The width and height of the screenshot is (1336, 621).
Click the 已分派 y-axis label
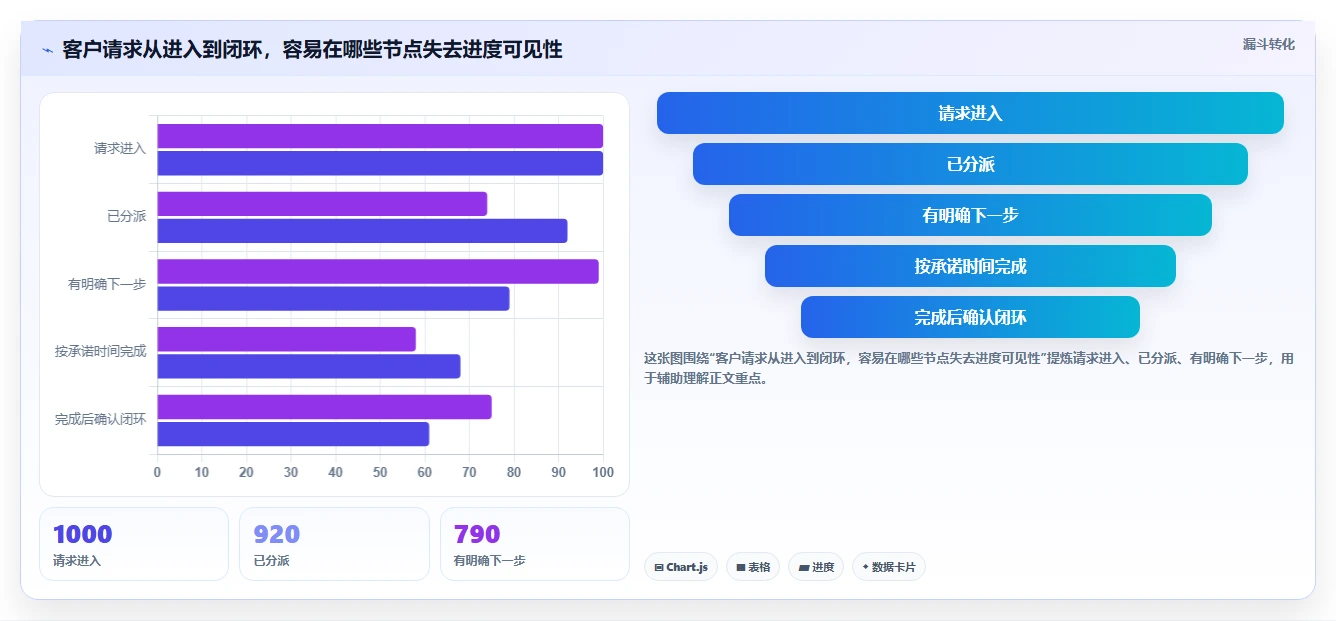127,216
